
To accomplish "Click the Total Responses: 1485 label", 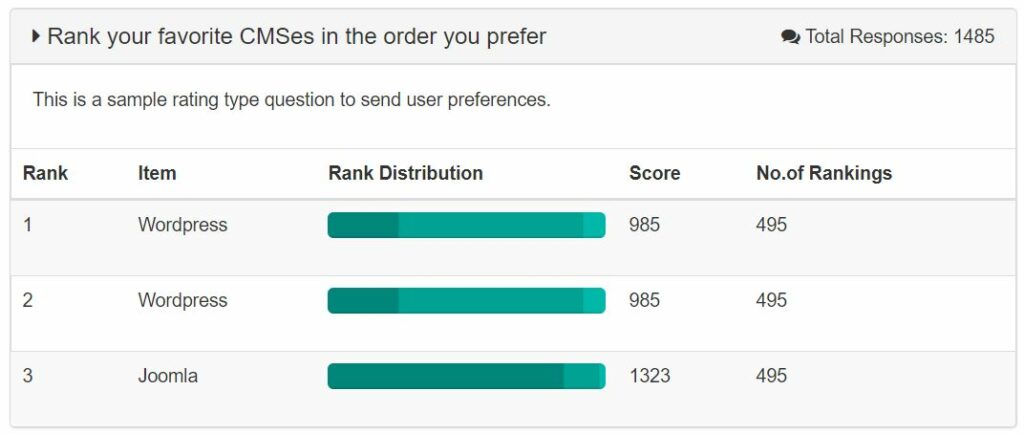I will click(x=900, y=37).
